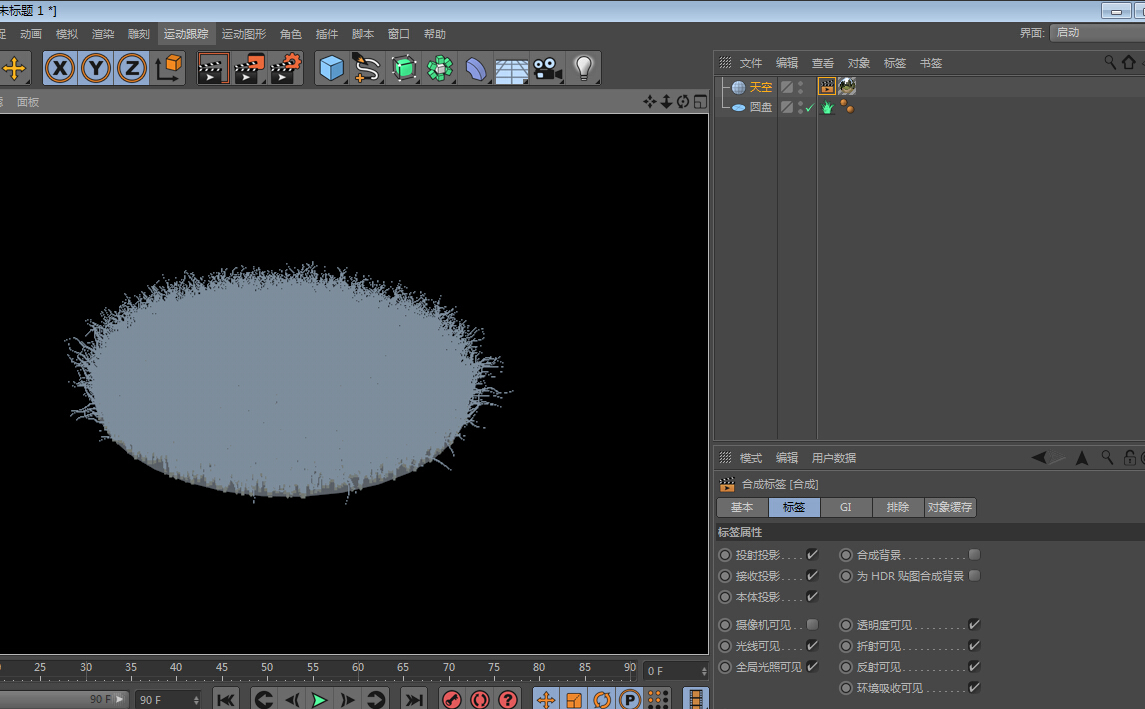Select the 圆盘 object in tree
Viewport: 1145px width, 709px height.
click(760, 107)
